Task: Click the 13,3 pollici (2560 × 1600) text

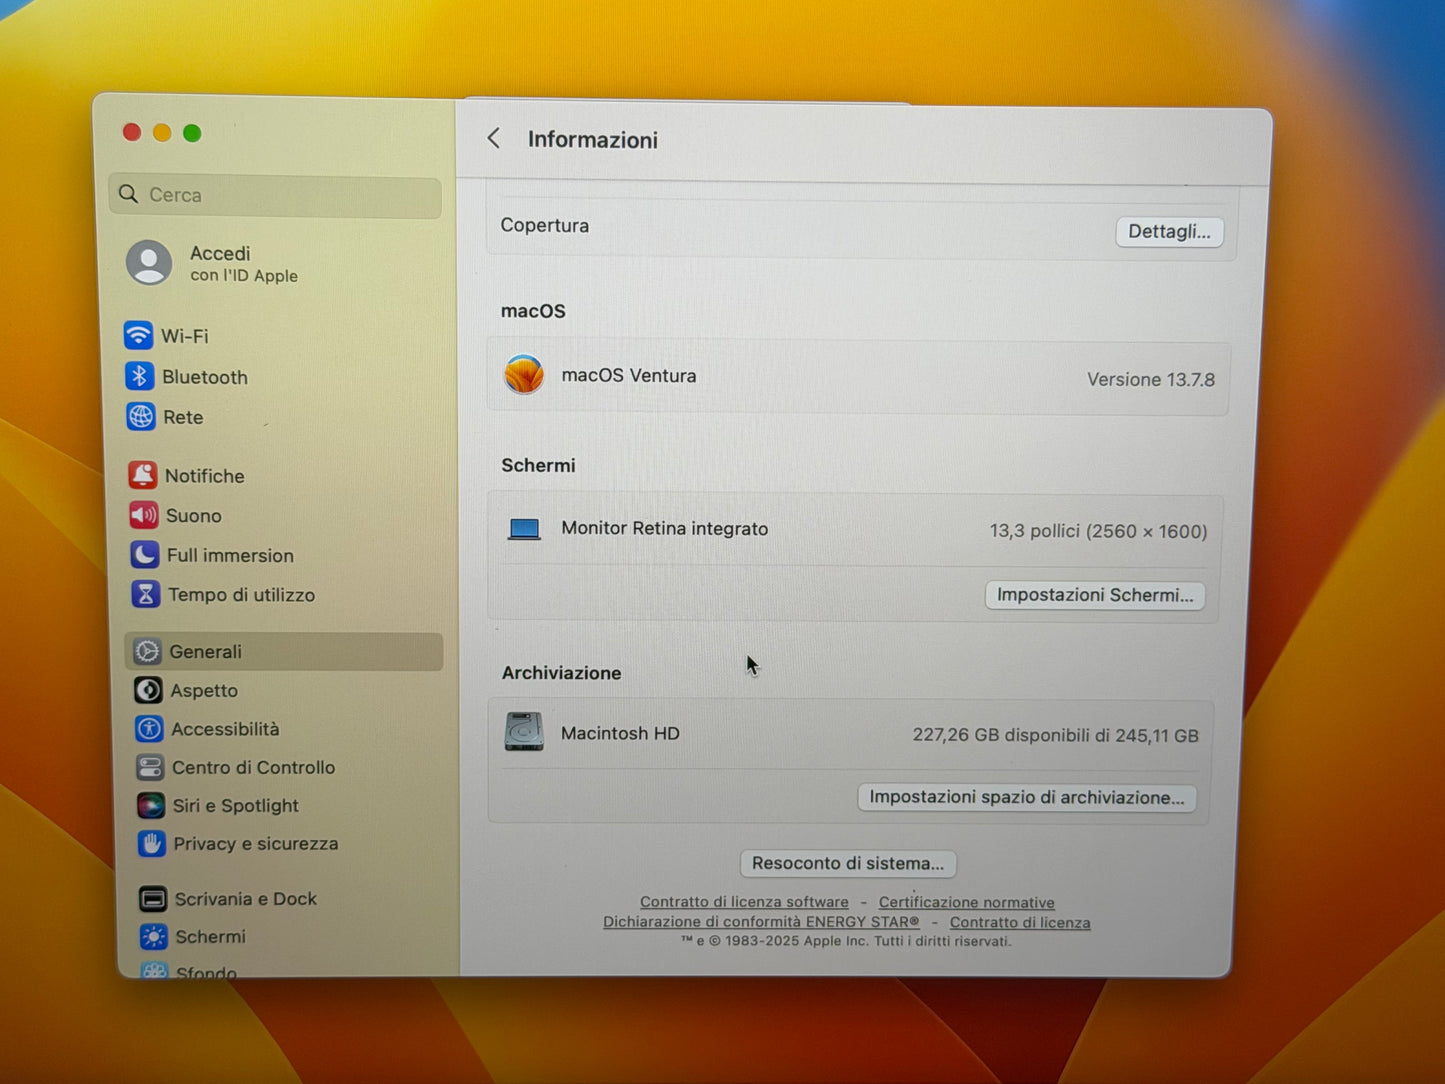Action: tap(1098, 531)
